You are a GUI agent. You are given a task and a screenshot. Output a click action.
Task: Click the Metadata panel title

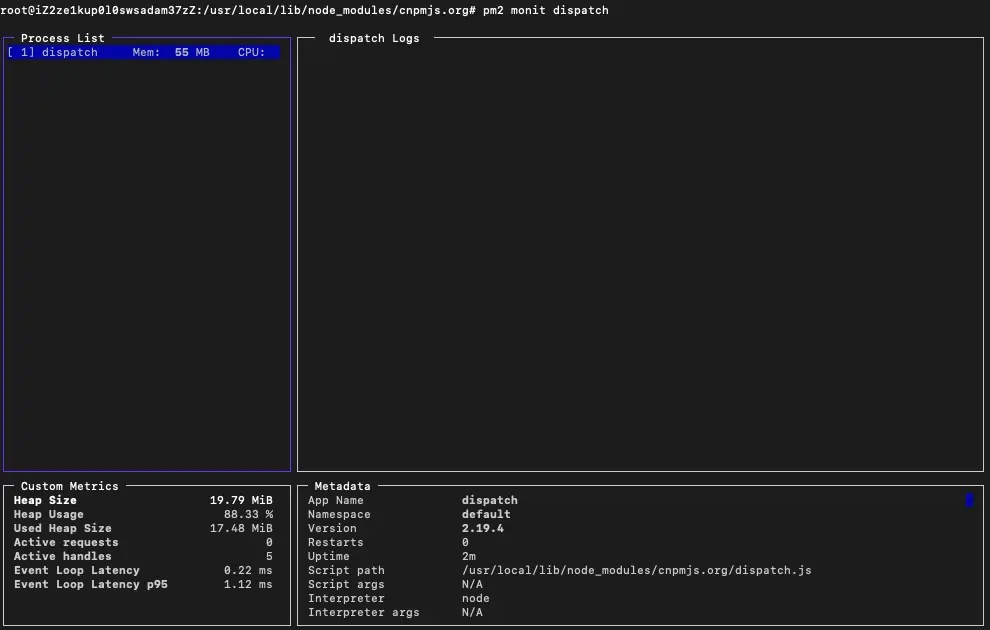(x=342, y=486)
